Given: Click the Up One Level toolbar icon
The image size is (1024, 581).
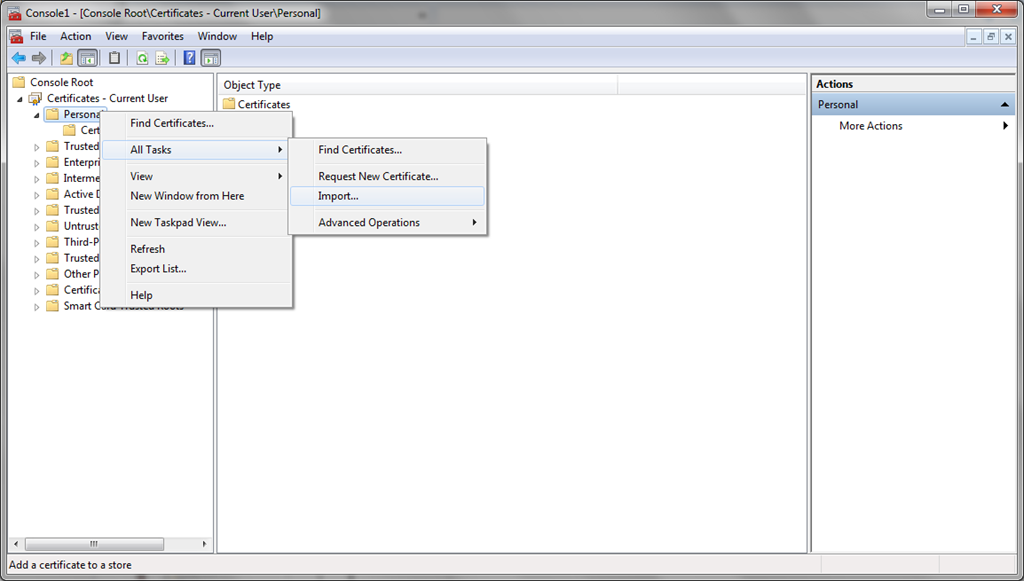Looking at the screenshot, I should (66, 58).
